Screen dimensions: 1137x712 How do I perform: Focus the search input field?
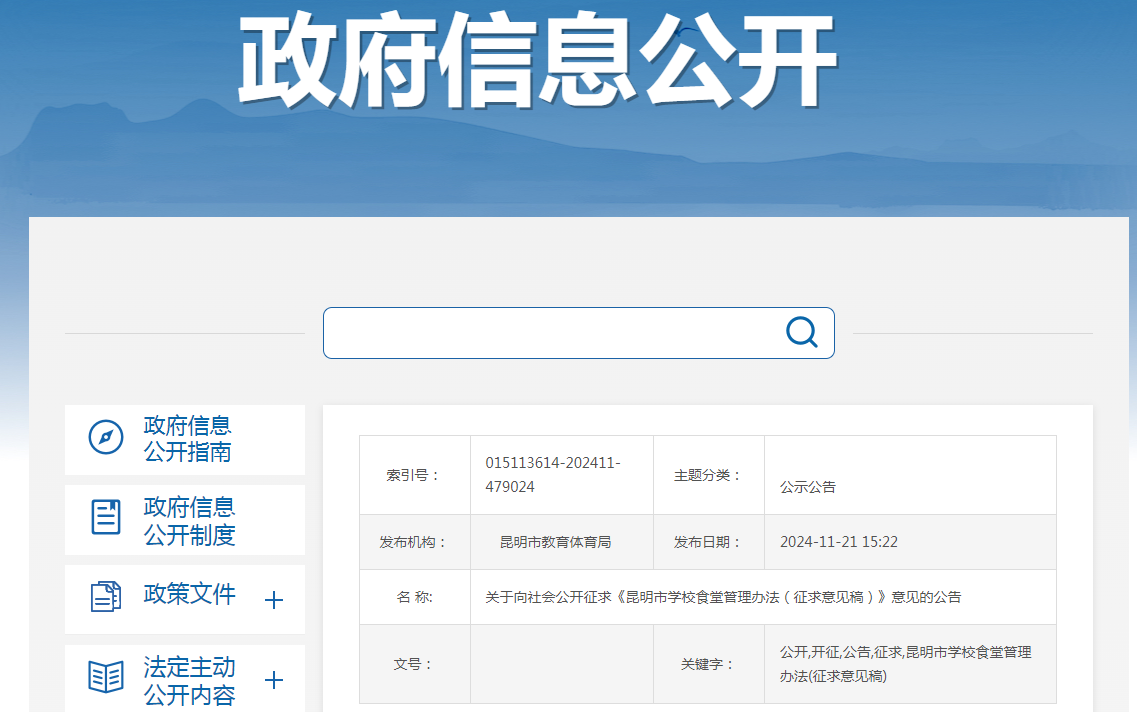pyautogui.click(x=579, y=333)
